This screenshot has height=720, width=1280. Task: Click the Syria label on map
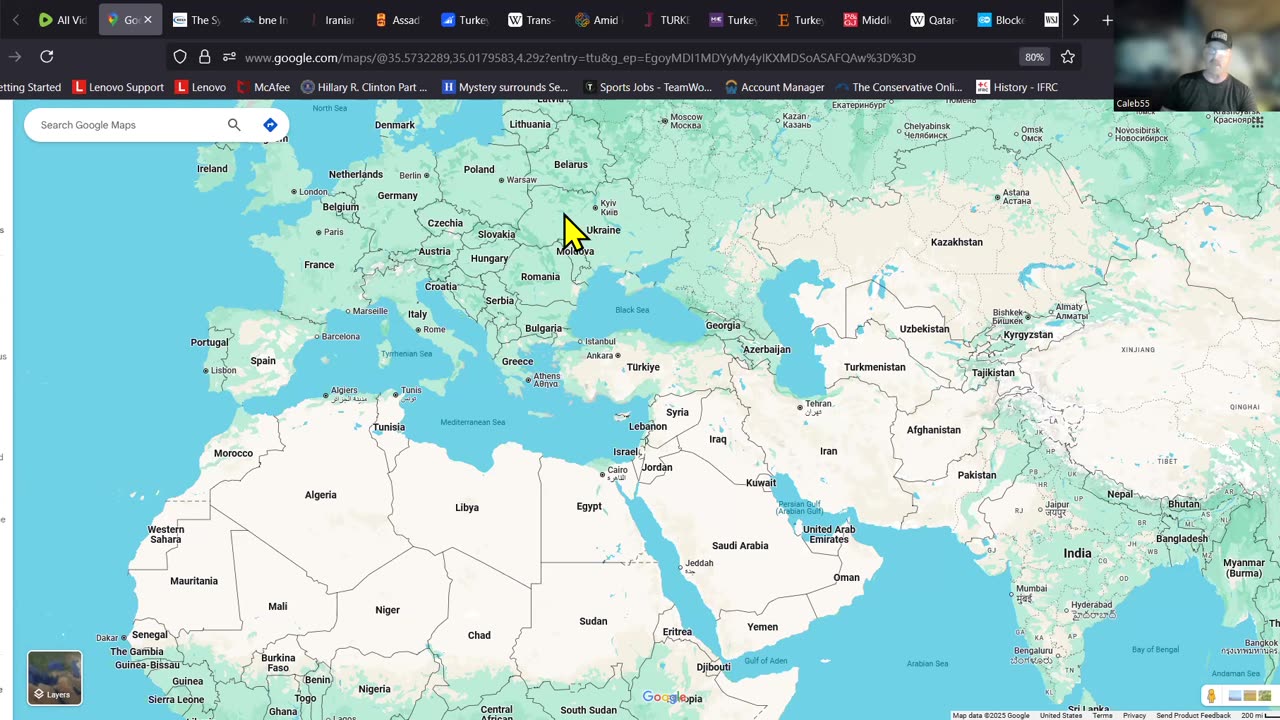(x=677, y=412)
